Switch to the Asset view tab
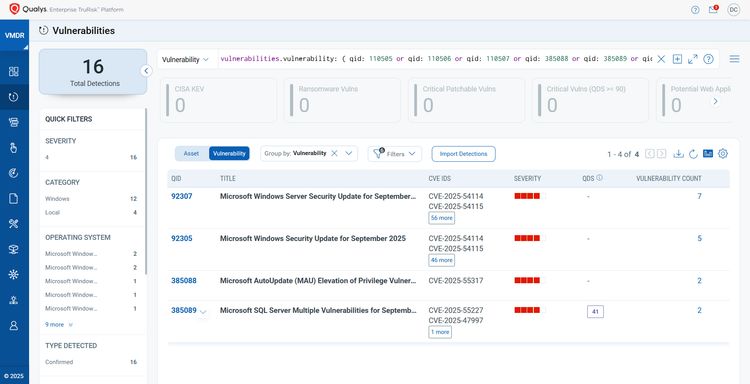Screen dimensions: 750x384 191,154
